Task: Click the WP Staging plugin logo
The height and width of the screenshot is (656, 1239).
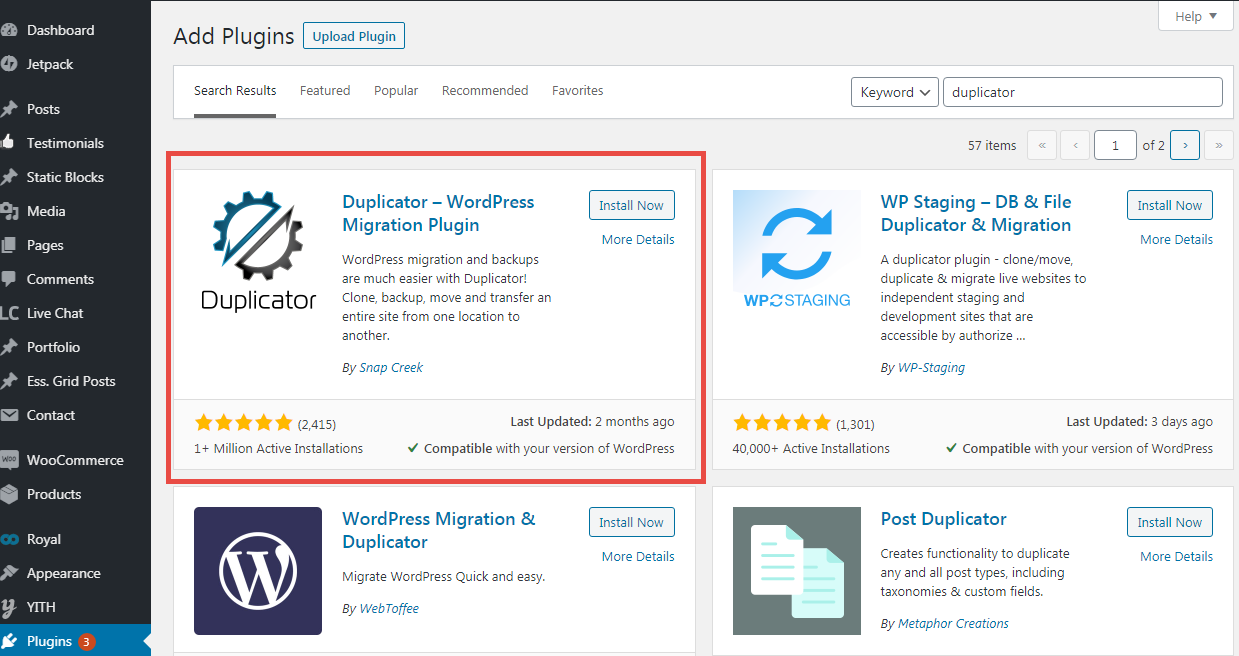Action: click(797, 254)
